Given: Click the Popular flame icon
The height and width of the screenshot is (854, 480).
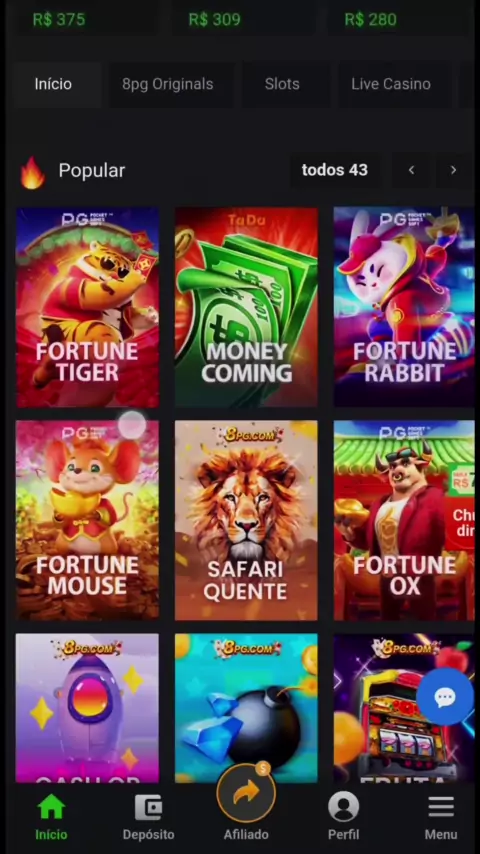Looking at the screenshot, I should [x=32, y=173].
